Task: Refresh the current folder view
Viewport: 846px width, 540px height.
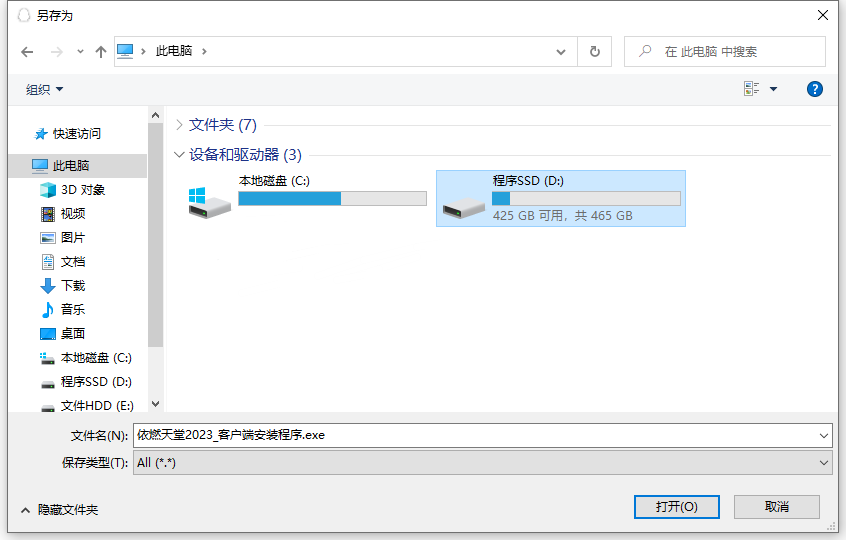Action: [x=595, y=52]
